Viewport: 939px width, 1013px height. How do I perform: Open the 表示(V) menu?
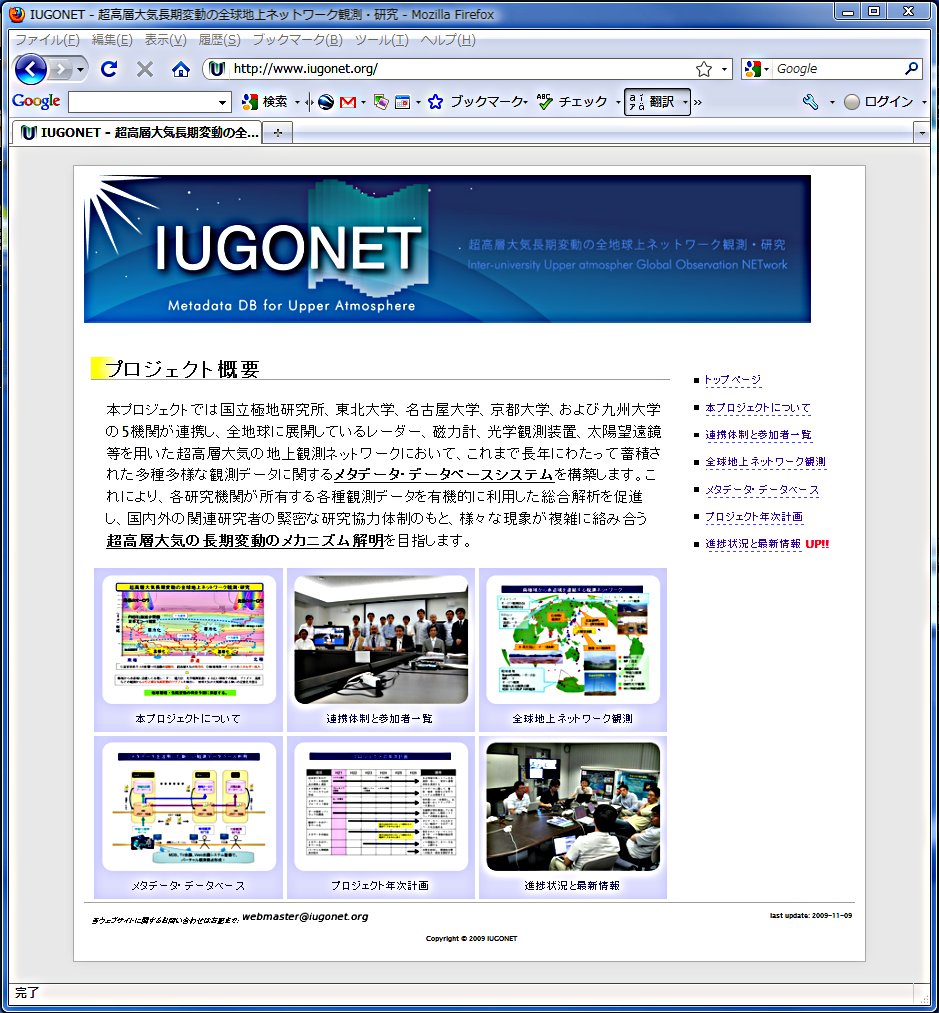click(x=165, y=40)
